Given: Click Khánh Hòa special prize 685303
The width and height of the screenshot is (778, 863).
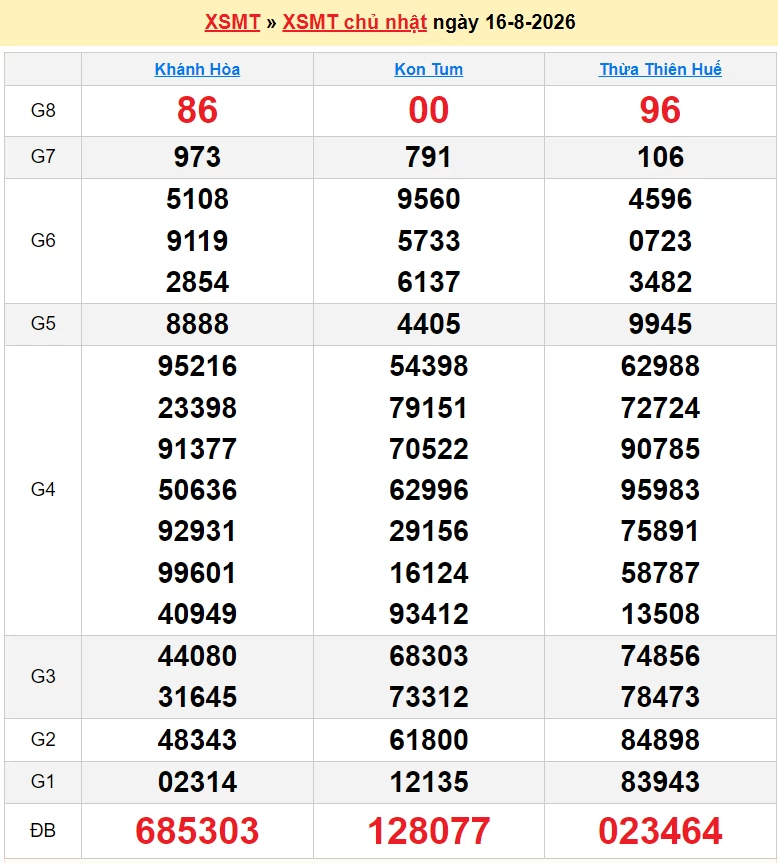Looking at the screenshot, I should (x=198, y=831).
